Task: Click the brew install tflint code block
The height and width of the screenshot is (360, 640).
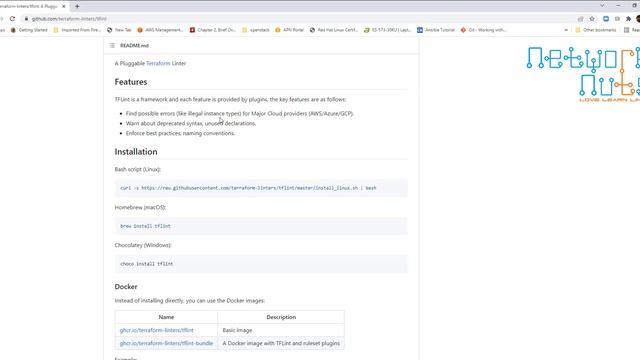Action: click(x=261, y=226)
